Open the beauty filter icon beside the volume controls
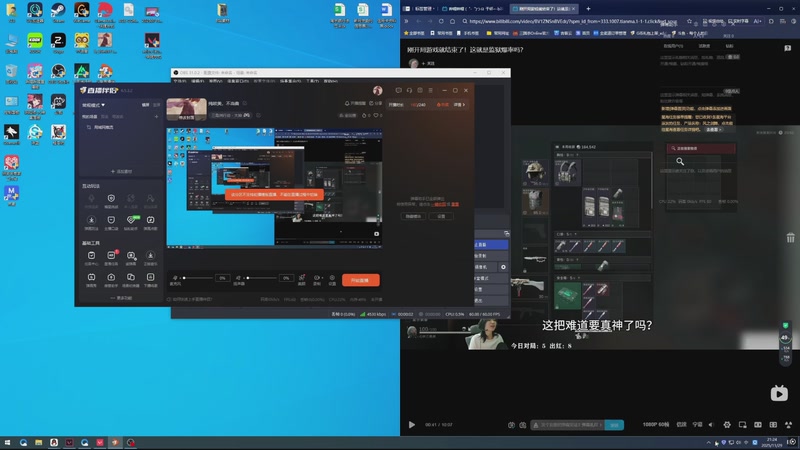Screen dimensions: 800x450 point(302,278)
